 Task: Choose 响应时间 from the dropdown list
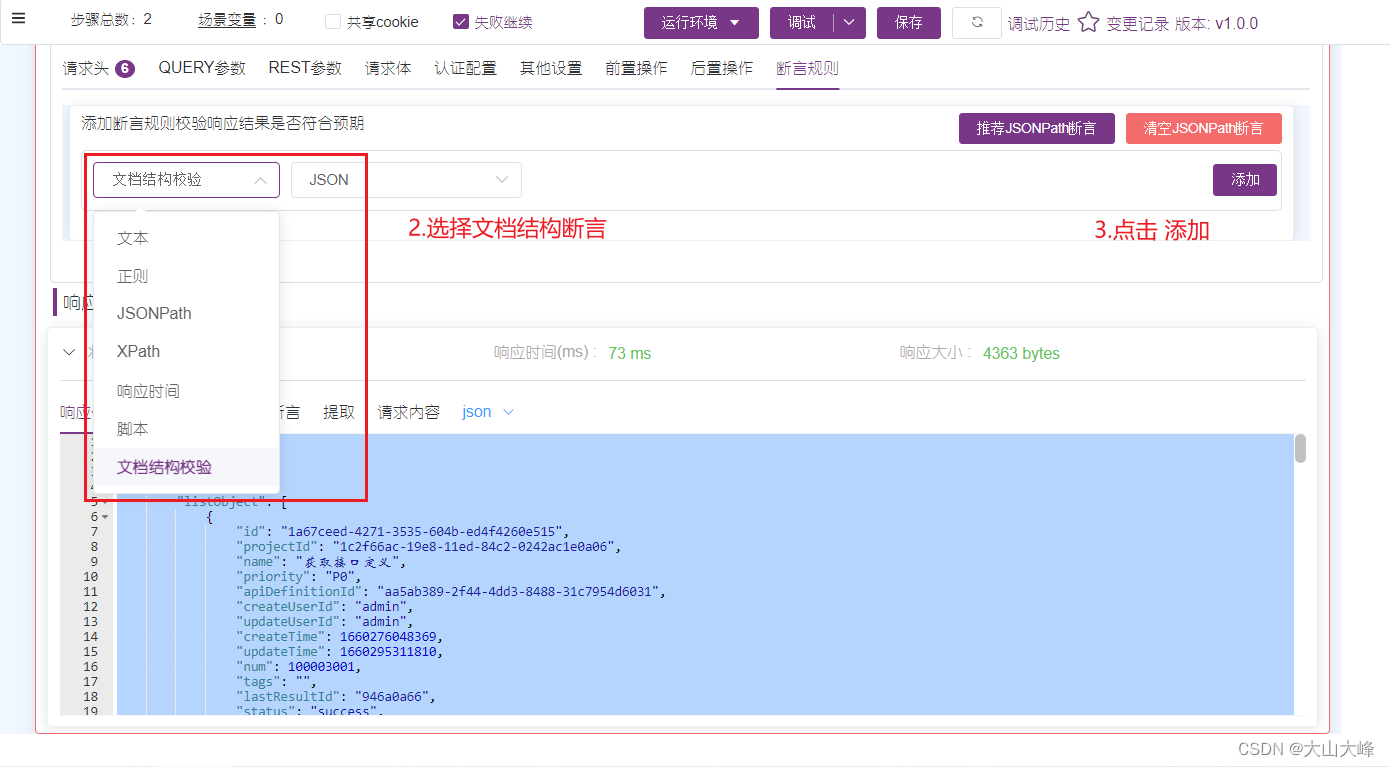pos(186,391)
